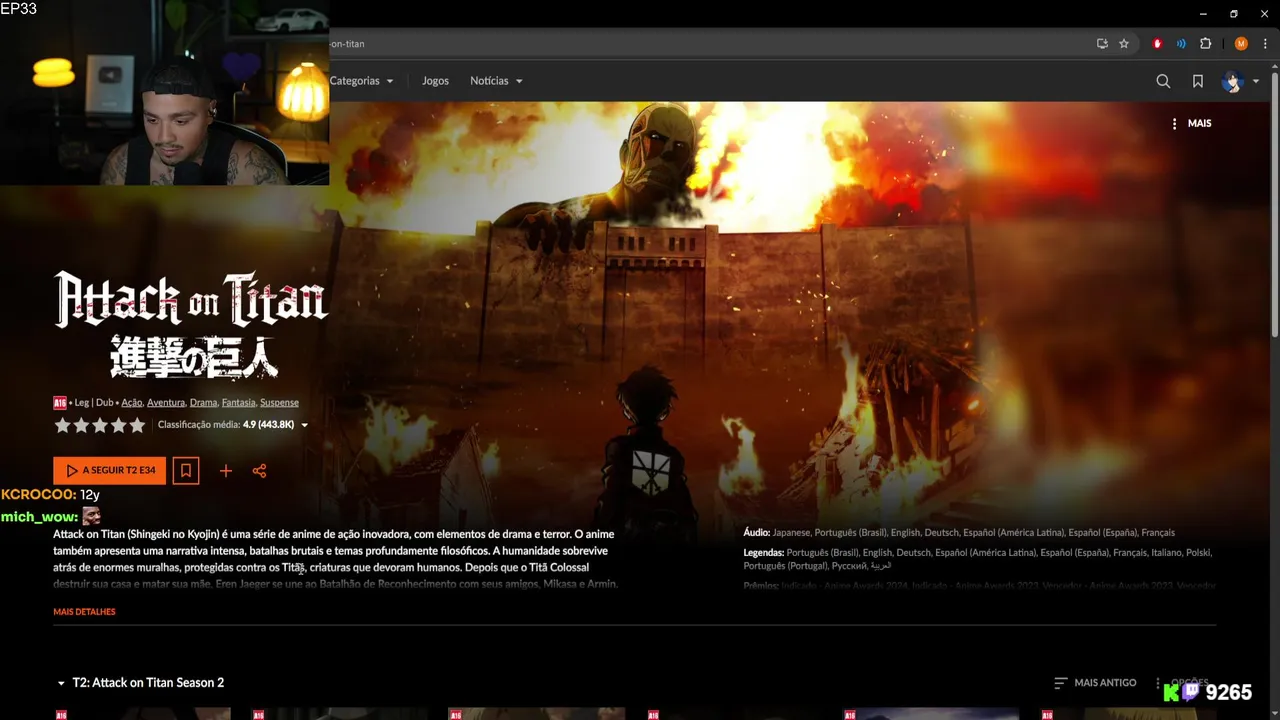Image resolution: width=1280 pixels, height=720 pixels.
Task: Click the share icon under the title
Action: coord(260,470)
